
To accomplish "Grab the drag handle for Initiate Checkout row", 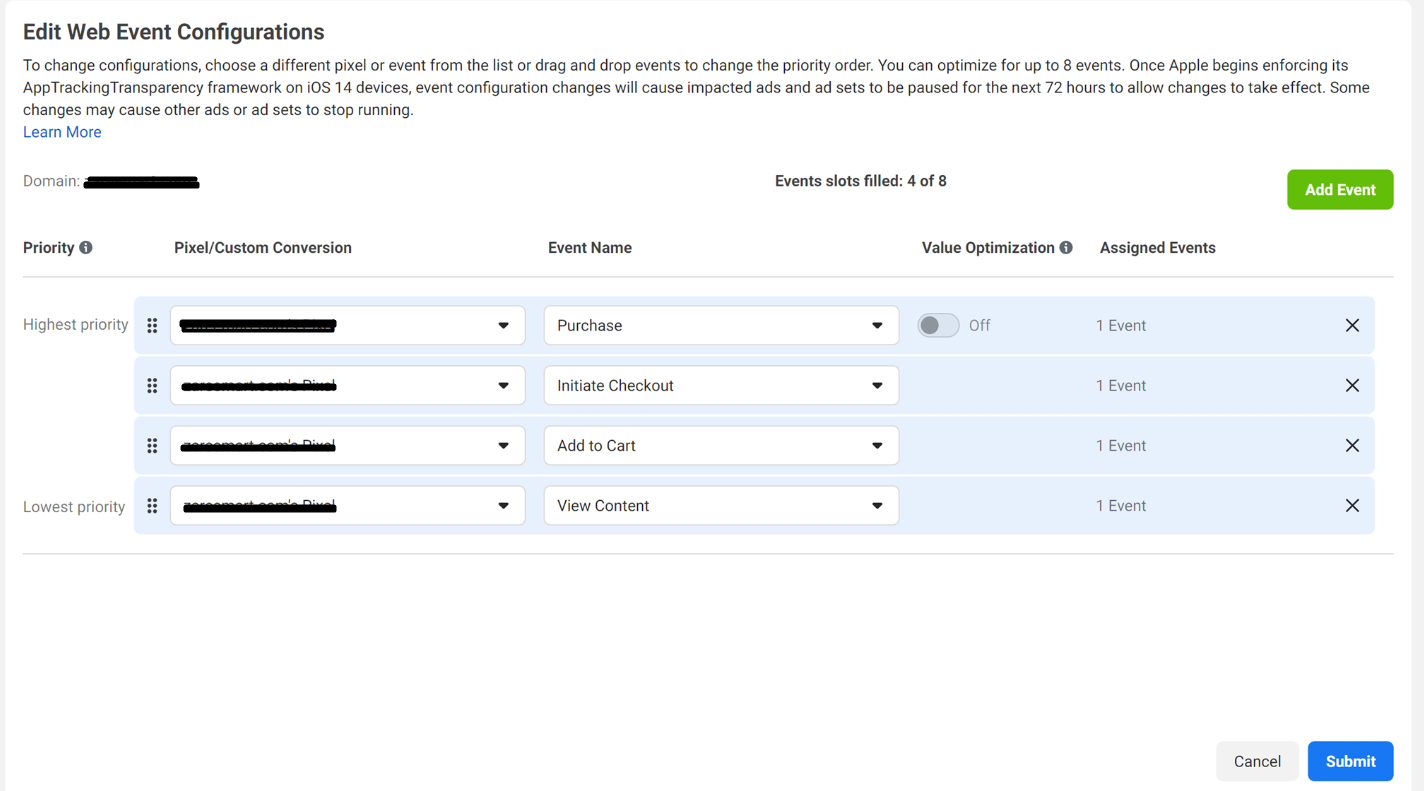I will click(152, 386).
